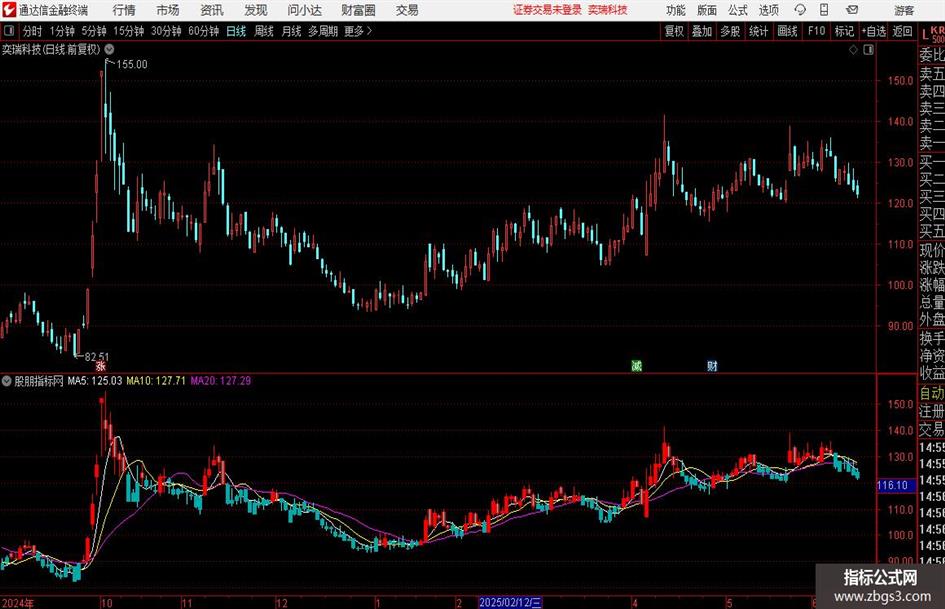
Task: Open the 行情 menu
Action: 124,10
